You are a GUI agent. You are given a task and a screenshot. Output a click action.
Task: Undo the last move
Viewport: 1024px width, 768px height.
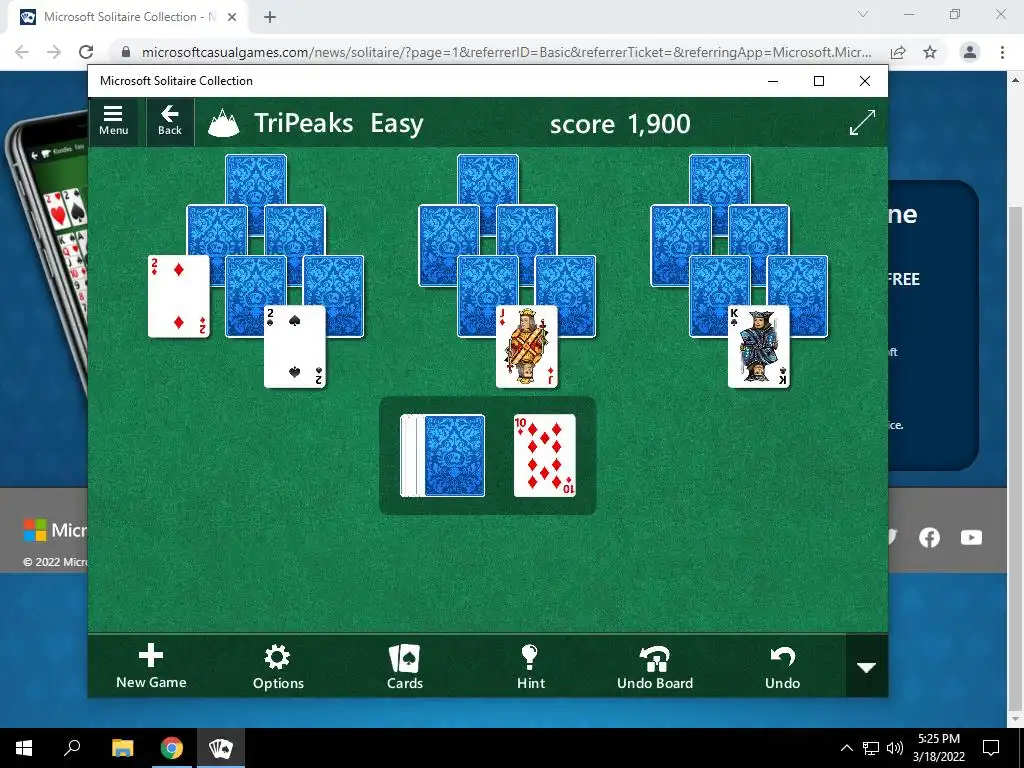click(782, 666)
